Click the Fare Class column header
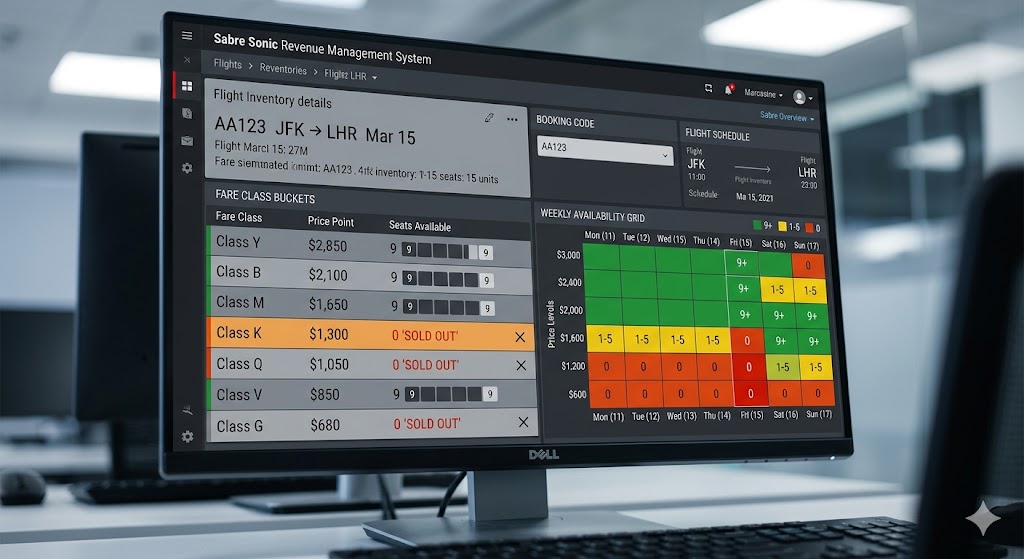Screen dimensions: 1024x559 click(x=238, y=217)
